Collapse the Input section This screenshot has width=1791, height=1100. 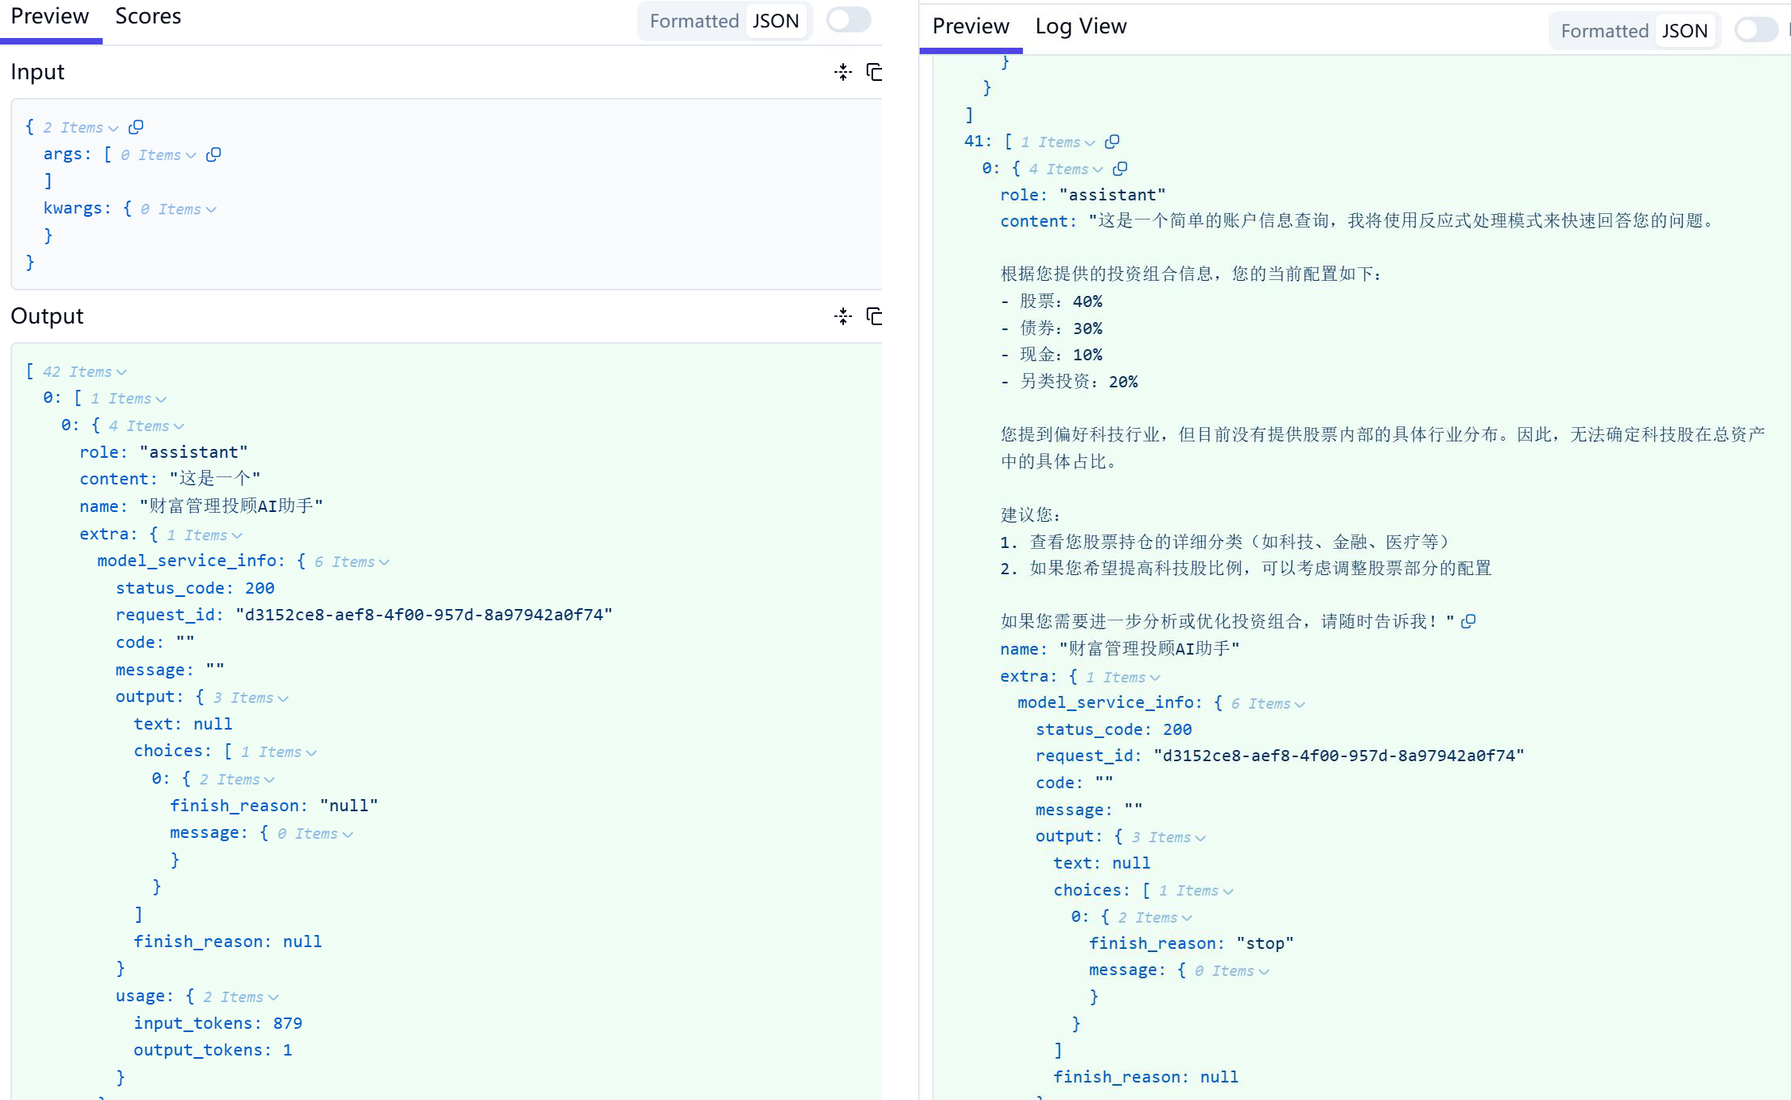pos(843,72)
